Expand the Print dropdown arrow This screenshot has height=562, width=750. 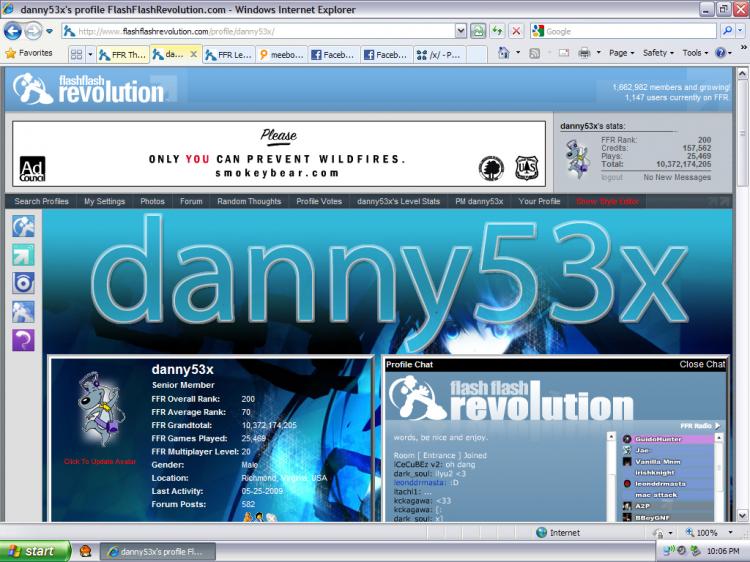598,53
